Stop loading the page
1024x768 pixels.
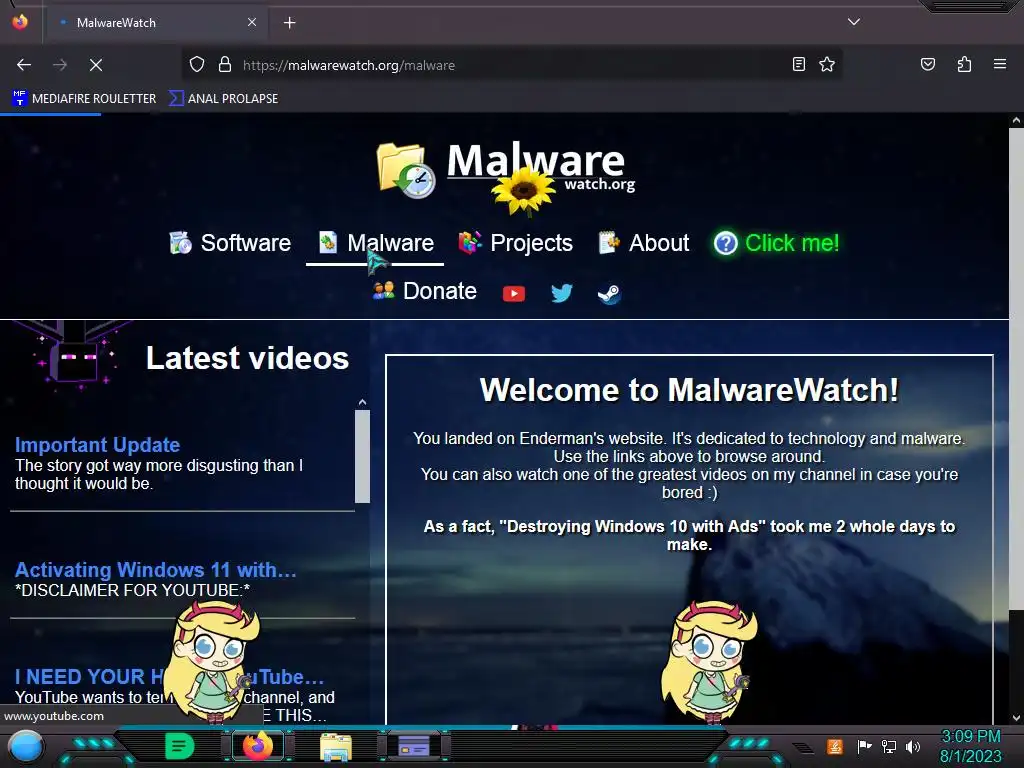point(96,65)
